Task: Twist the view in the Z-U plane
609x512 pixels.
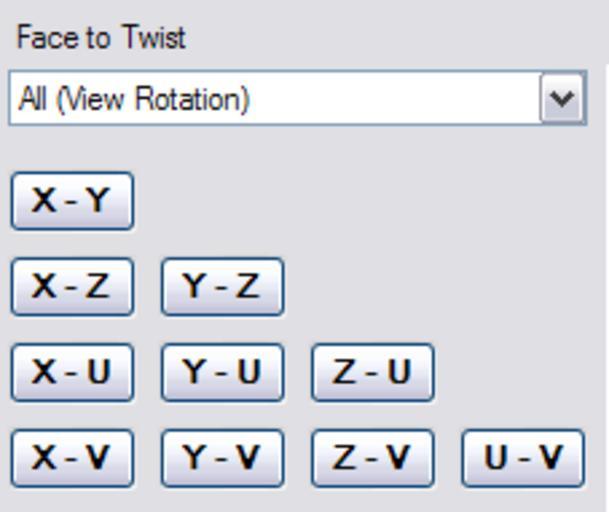Action: 372,373
